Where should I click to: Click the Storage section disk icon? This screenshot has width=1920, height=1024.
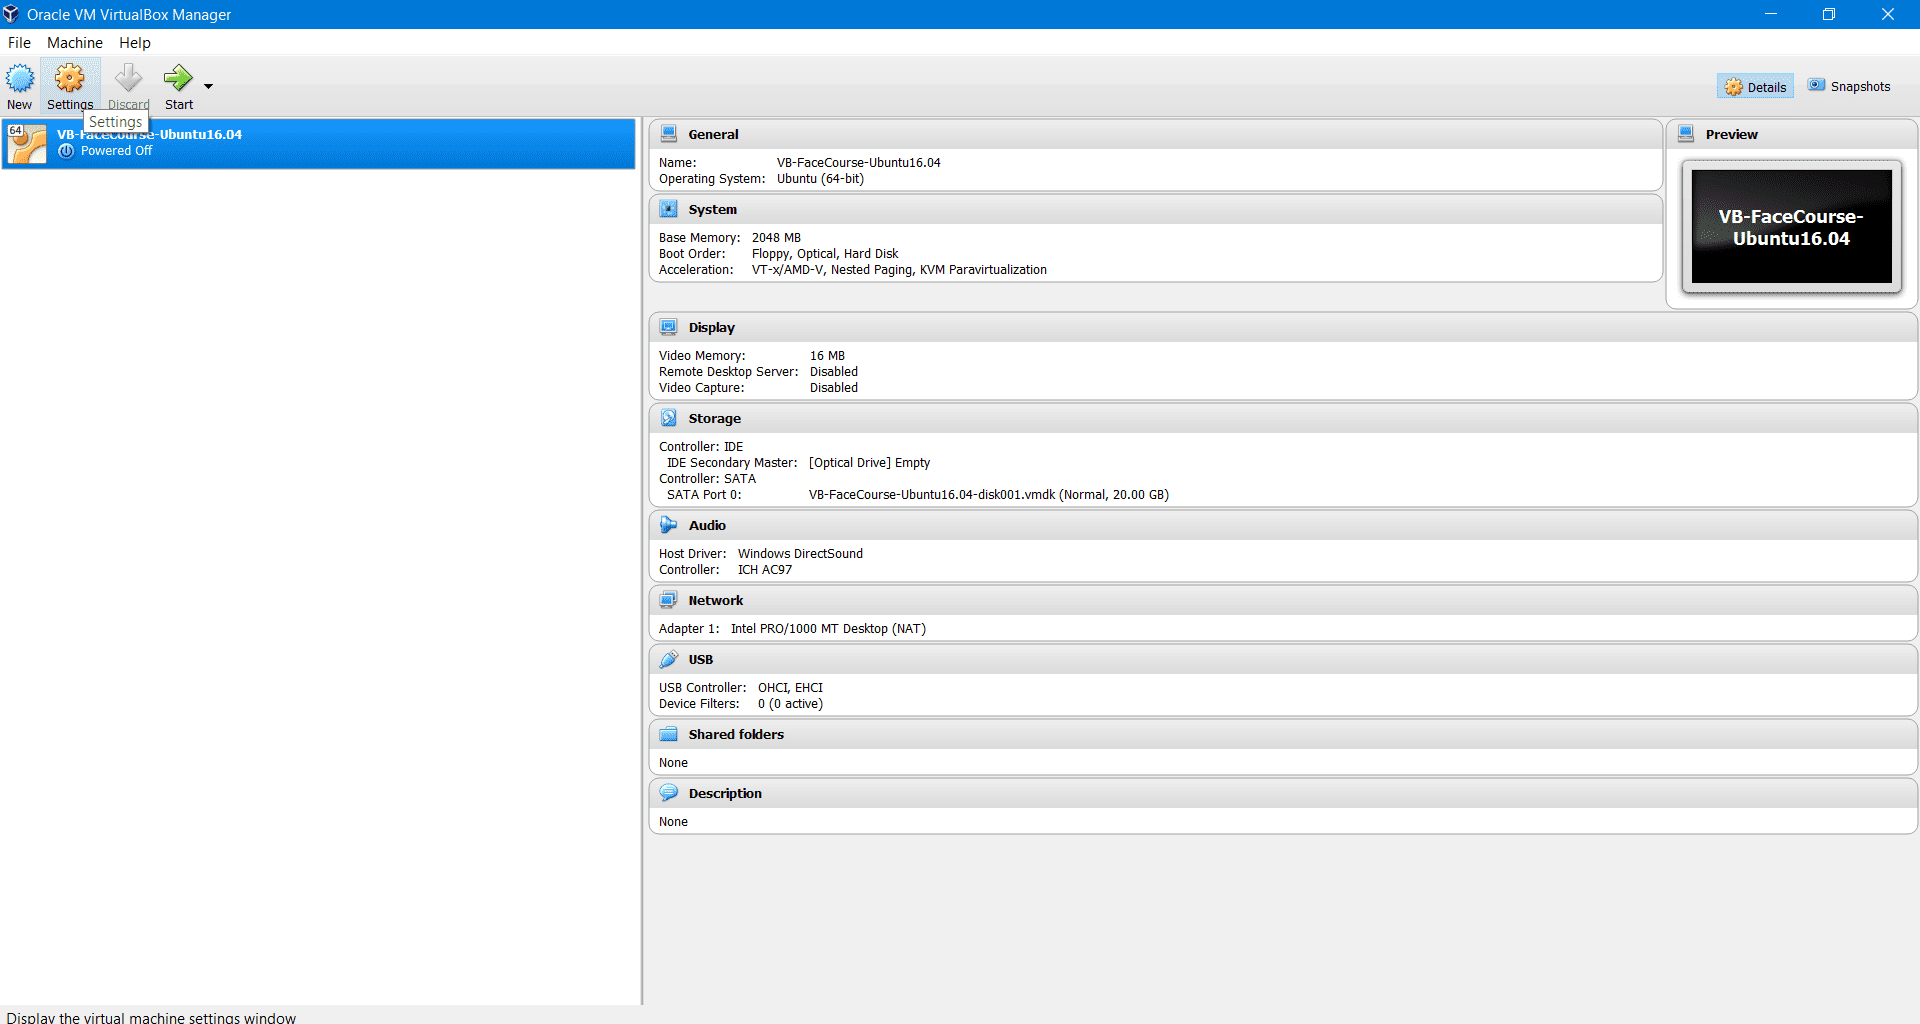[669, 418]
